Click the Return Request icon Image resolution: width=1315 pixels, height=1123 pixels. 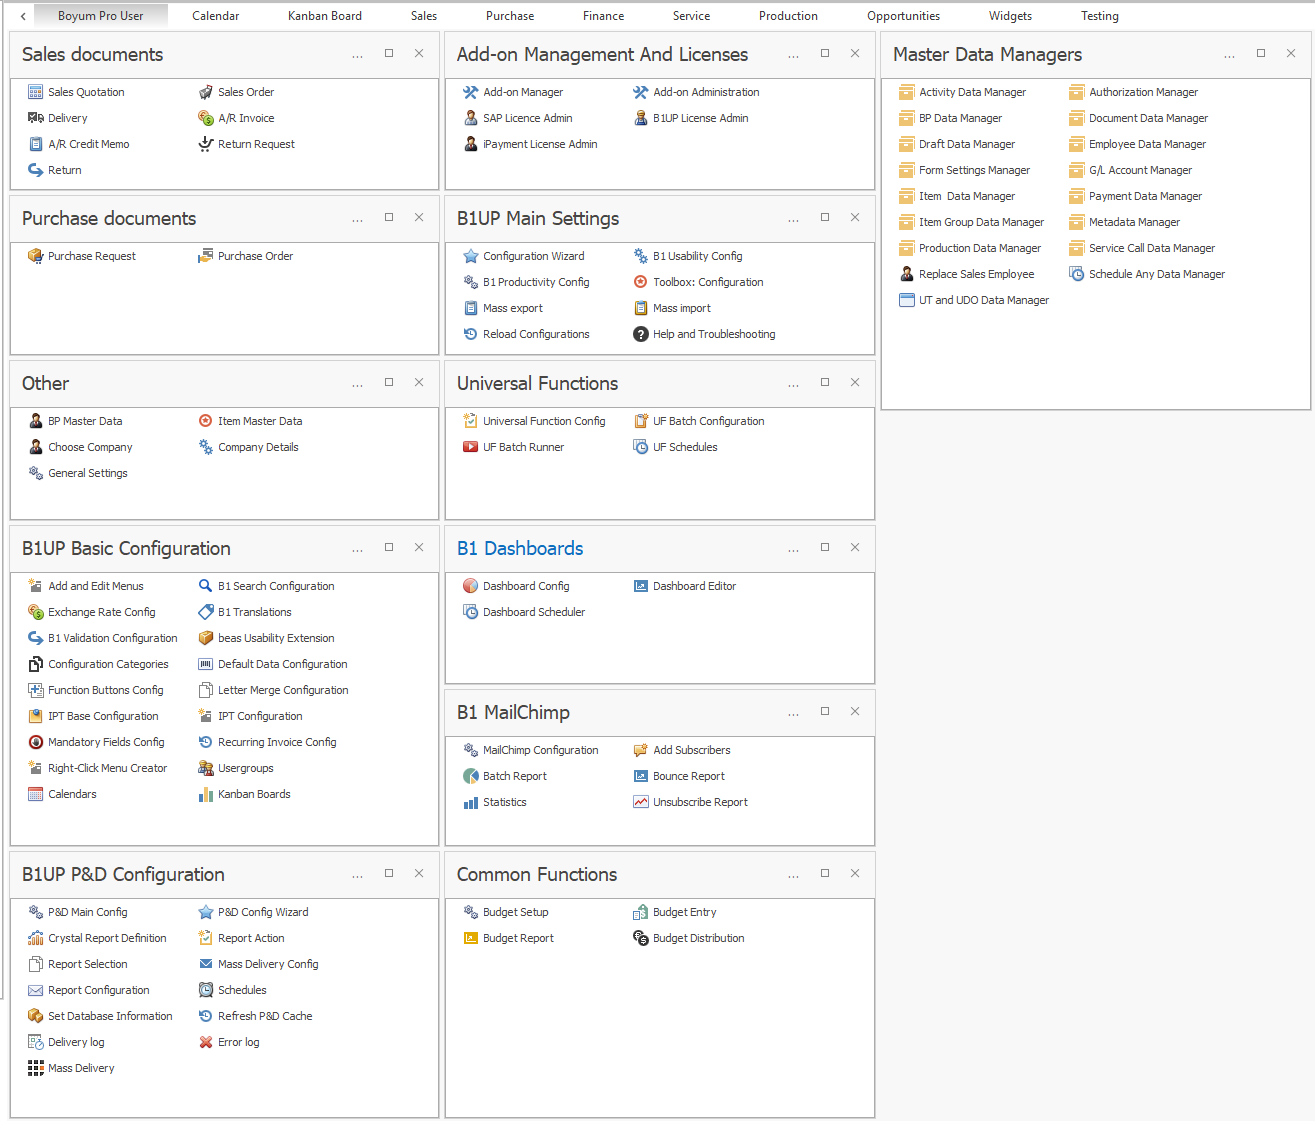coord(206,144)
